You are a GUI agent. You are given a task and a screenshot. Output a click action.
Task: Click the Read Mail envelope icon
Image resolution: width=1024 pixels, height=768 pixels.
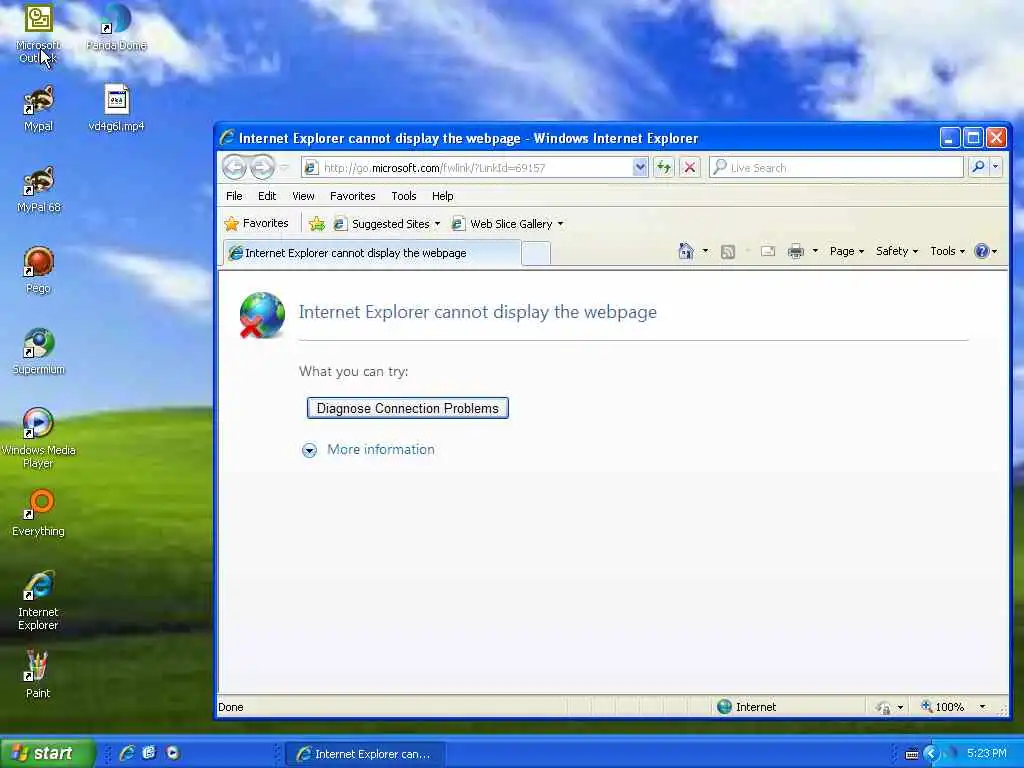point(768,251)
